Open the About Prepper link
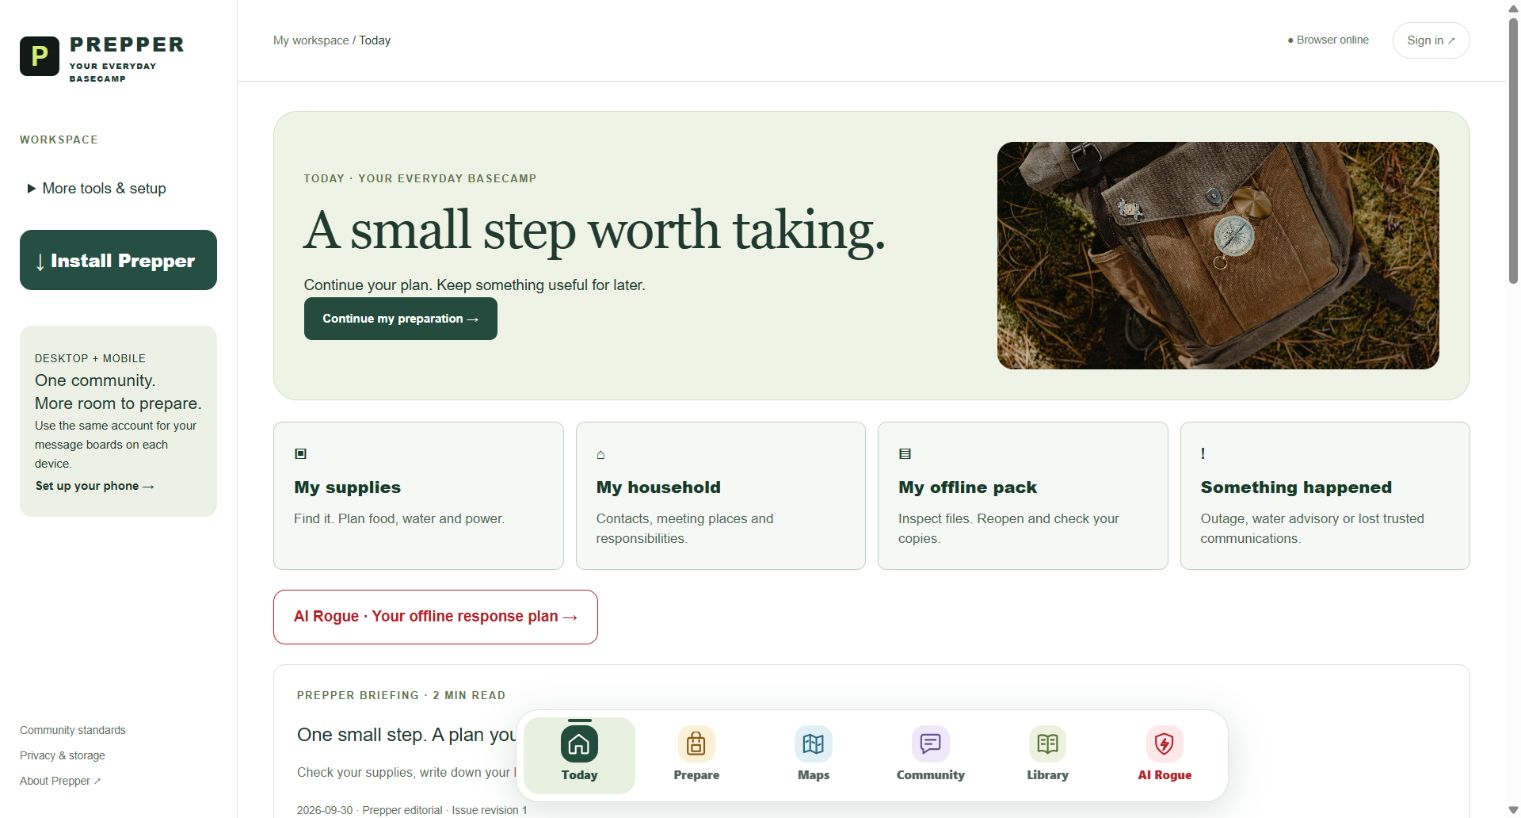Screen dimensions: 1521x818 [60, 781]
